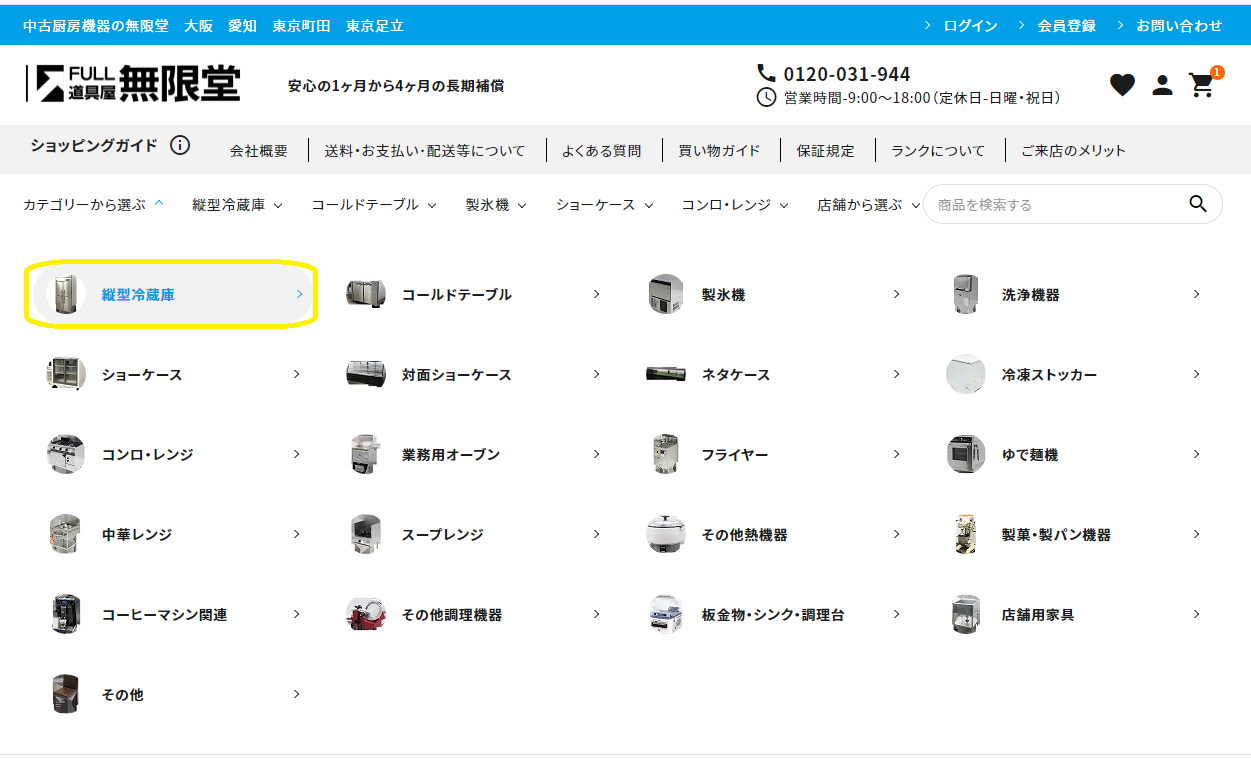Open the shopping cart icon
Image resolution: width=1251 pixels, height=759 pixels.
[x=1201, y=86]
